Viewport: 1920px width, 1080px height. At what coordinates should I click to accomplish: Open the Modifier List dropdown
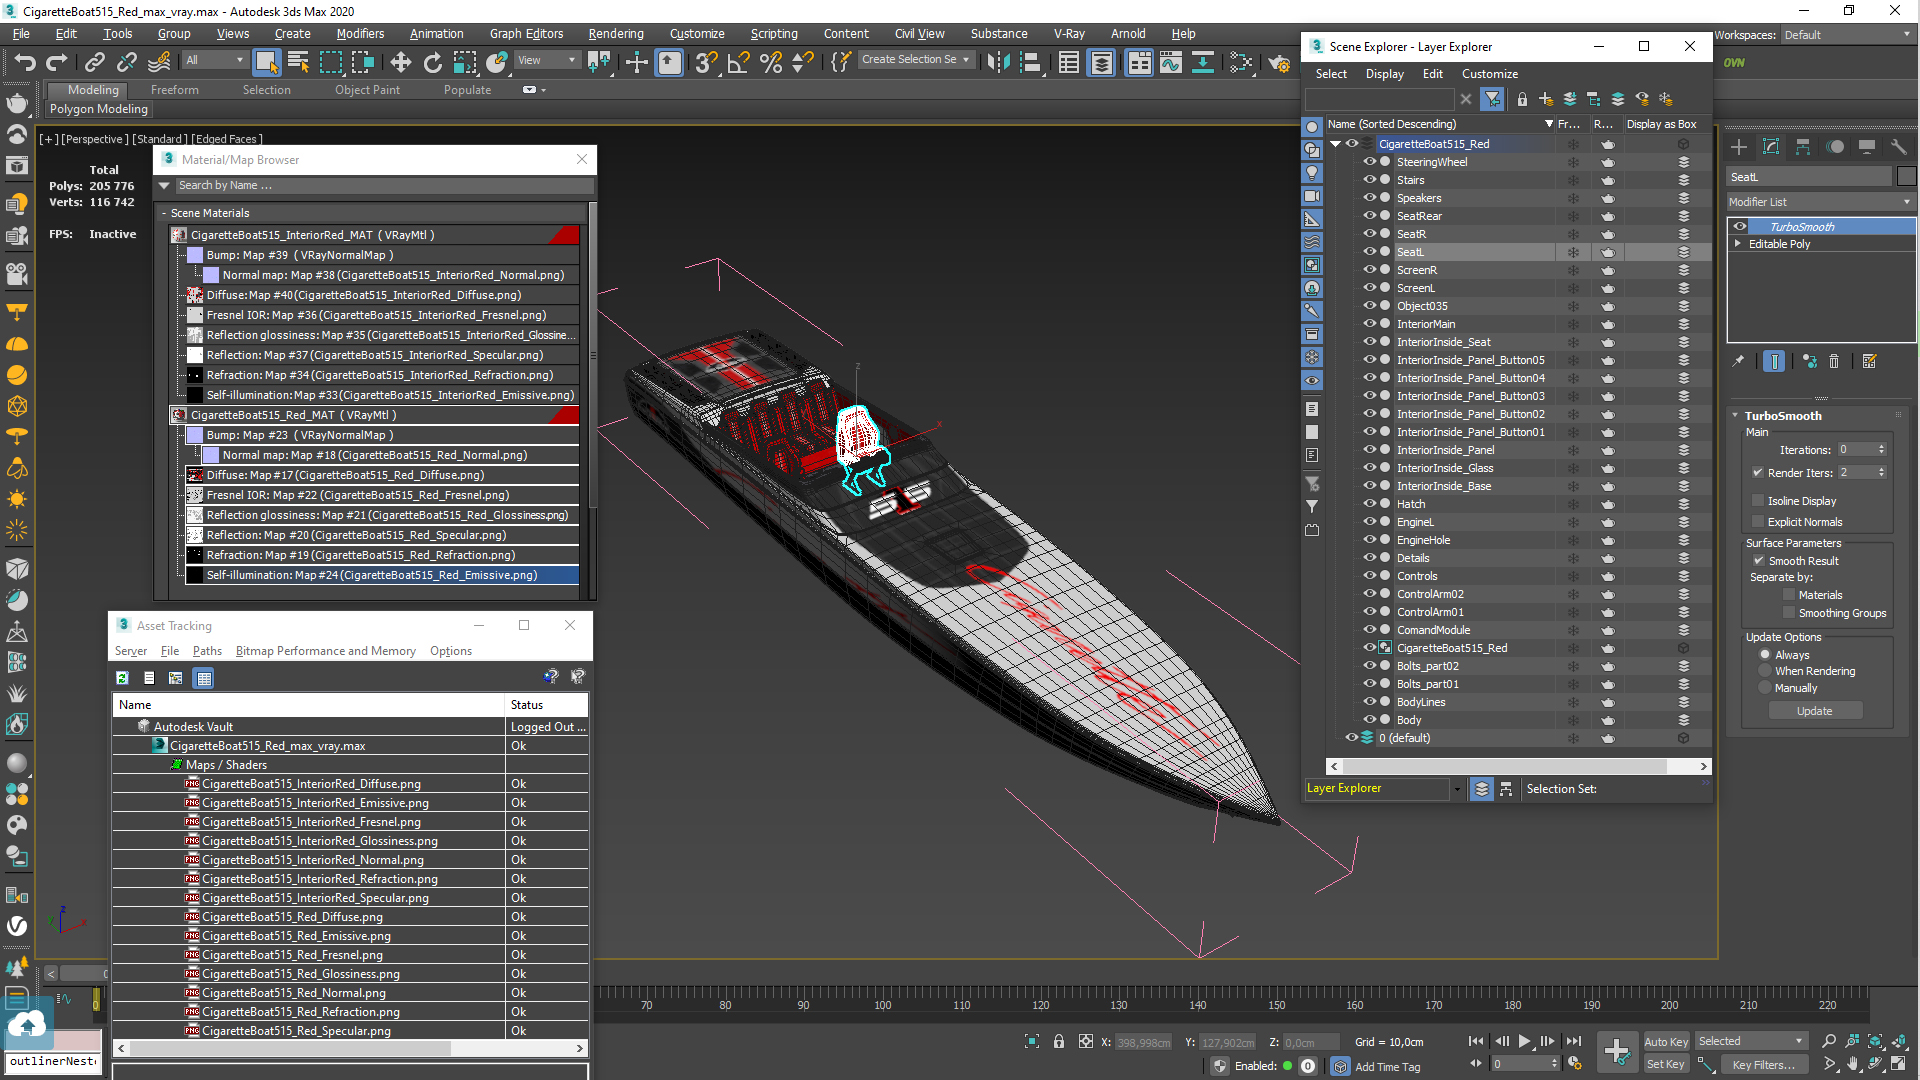coord(1820,202)
